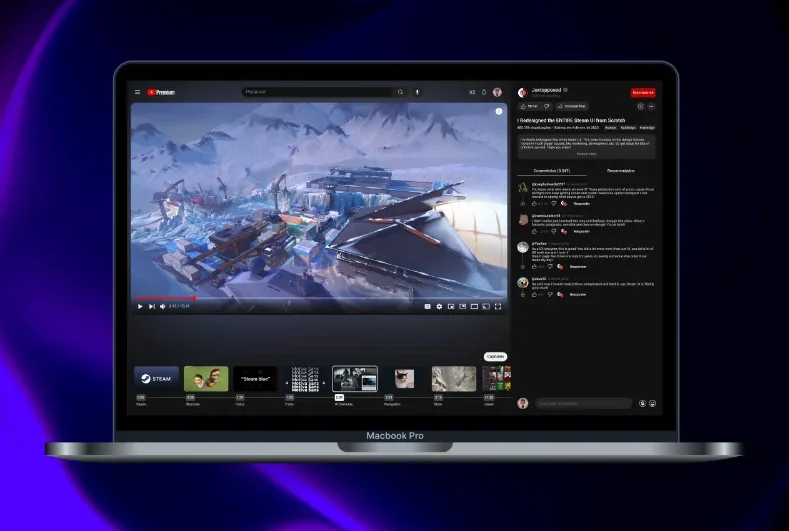Open the account avatar in top bar
The image size is (789, 531).
pyautogui.click(x=497, y=92)
